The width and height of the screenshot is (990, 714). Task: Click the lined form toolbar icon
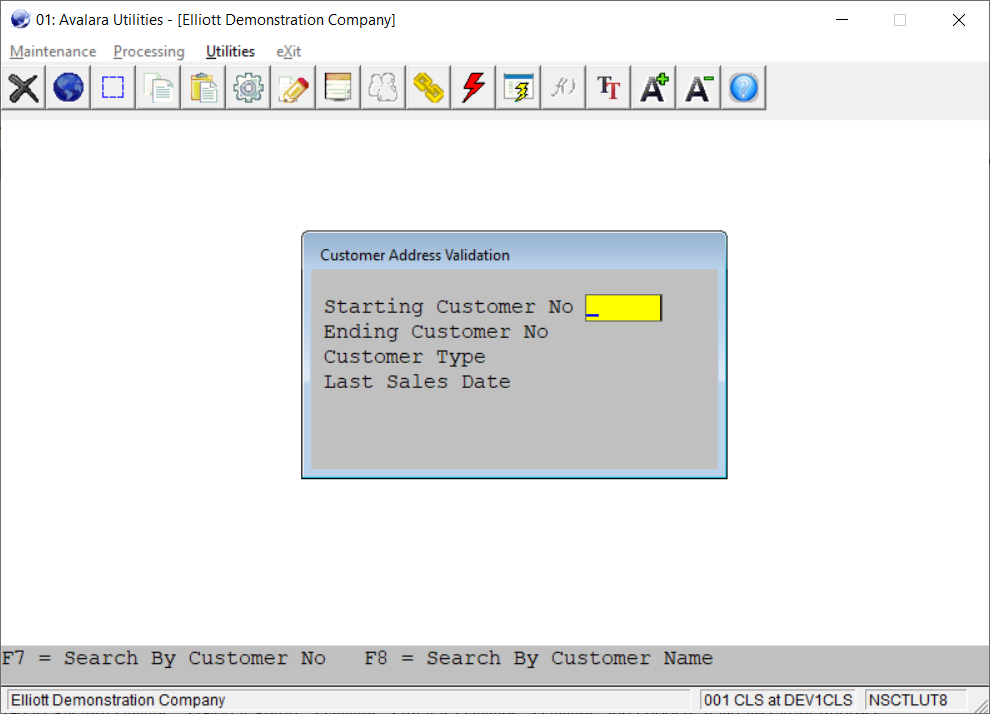[338, 88]
